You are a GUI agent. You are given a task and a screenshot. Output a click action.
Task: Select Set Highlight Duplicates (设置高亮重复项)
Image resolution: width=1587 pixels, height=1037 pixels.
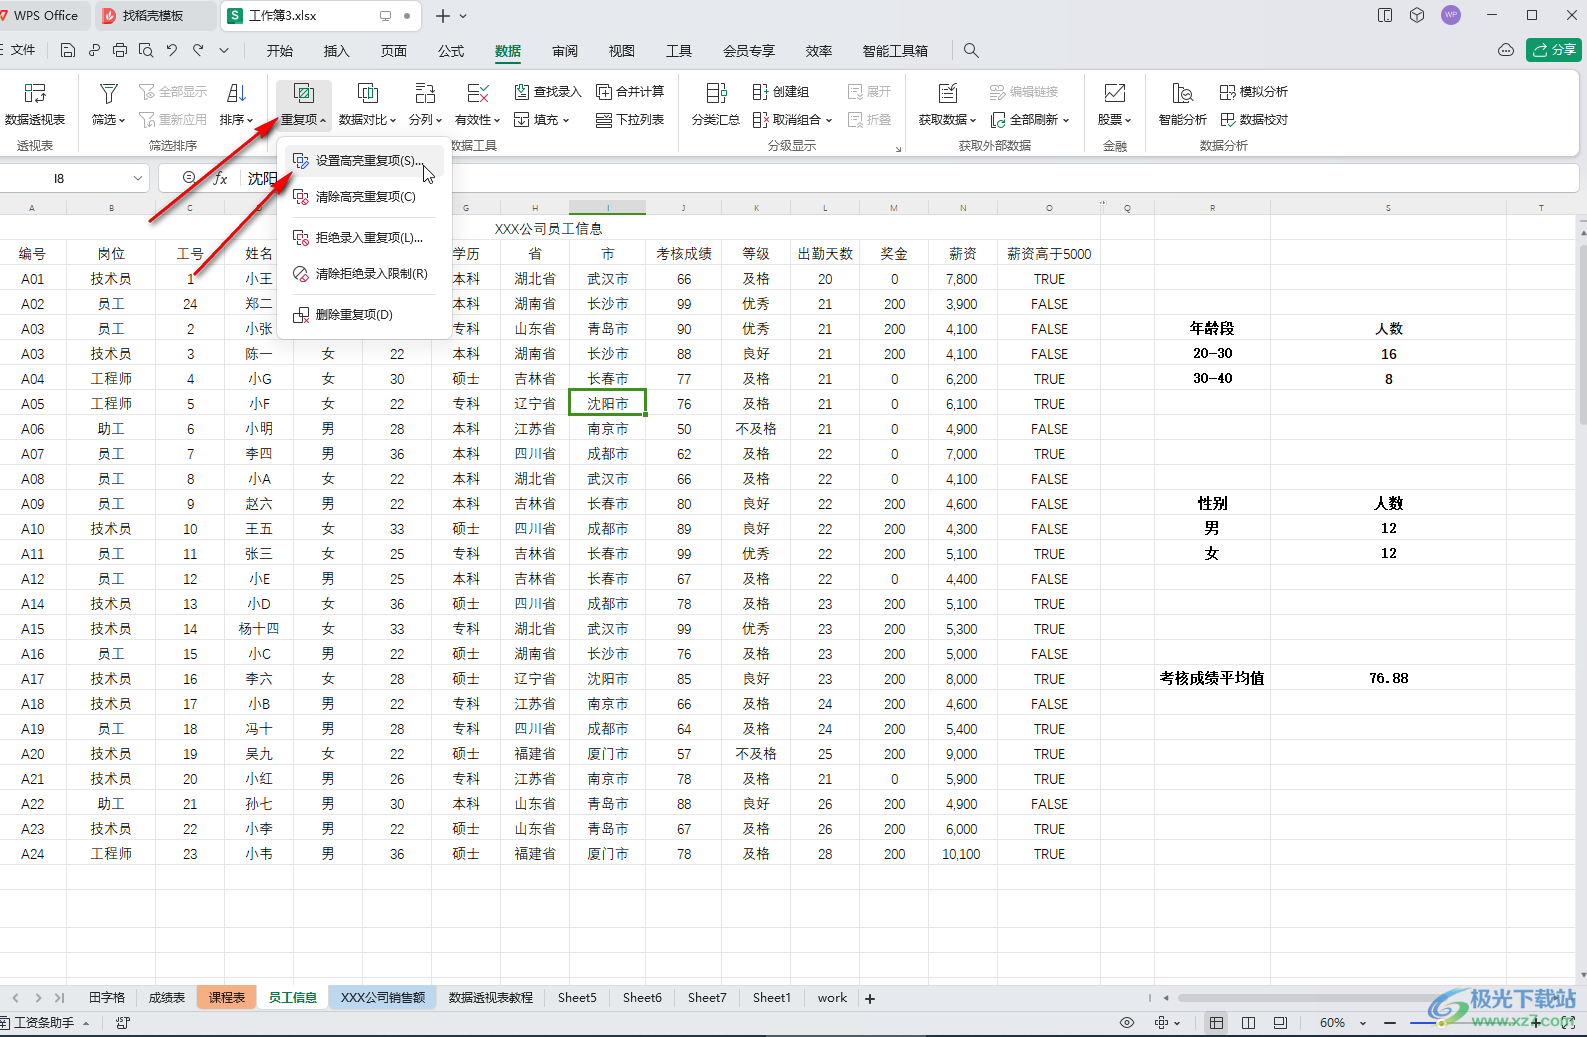[x=364, y=160]
